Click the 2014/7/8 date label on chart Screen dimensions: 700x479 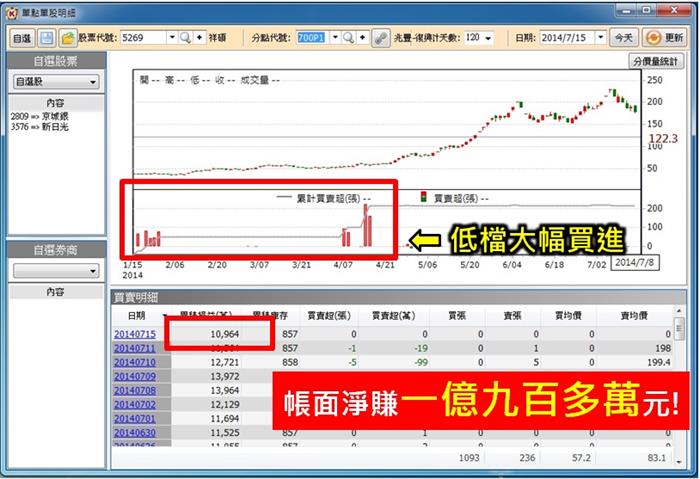tap(634, 262)
